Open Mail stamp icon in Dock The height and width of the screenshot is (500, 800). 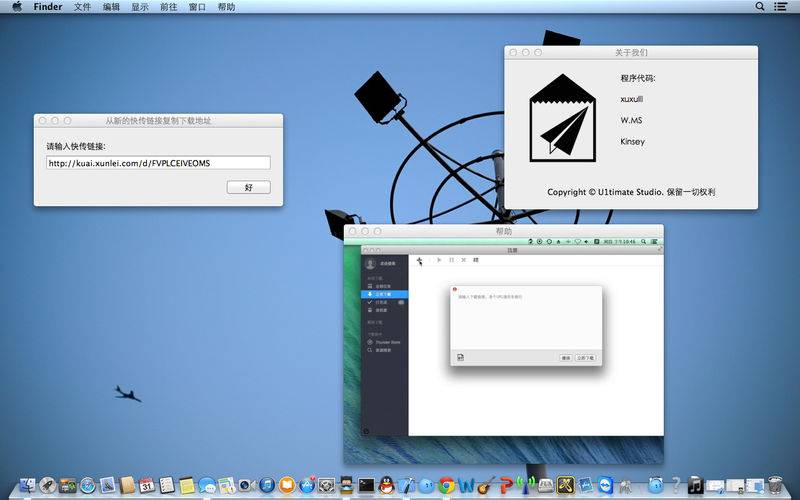pyautogui.click(x=108, y=485)
